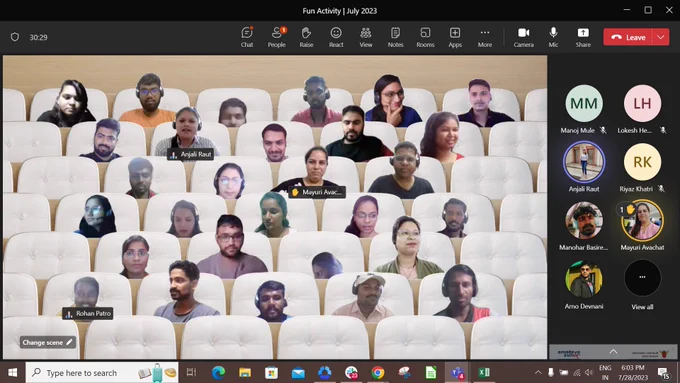Open the View layout options
Image resolution: width=680 pixels, height=383 pixels.
pos(366,37)
